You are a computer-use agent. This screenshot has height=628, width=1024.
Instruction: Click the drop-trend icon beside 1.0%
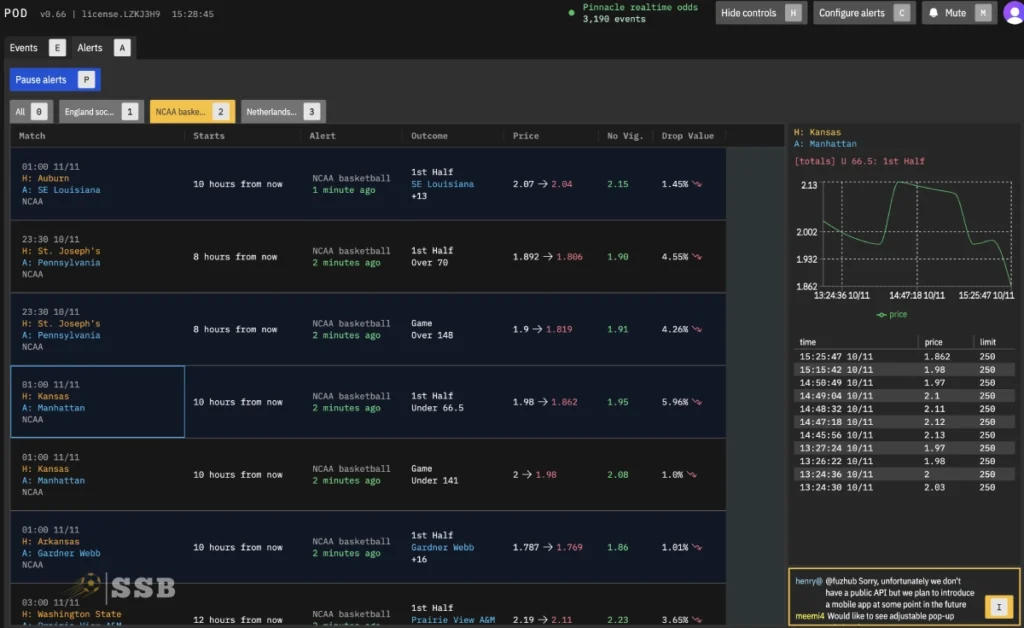tap(692, 475)
